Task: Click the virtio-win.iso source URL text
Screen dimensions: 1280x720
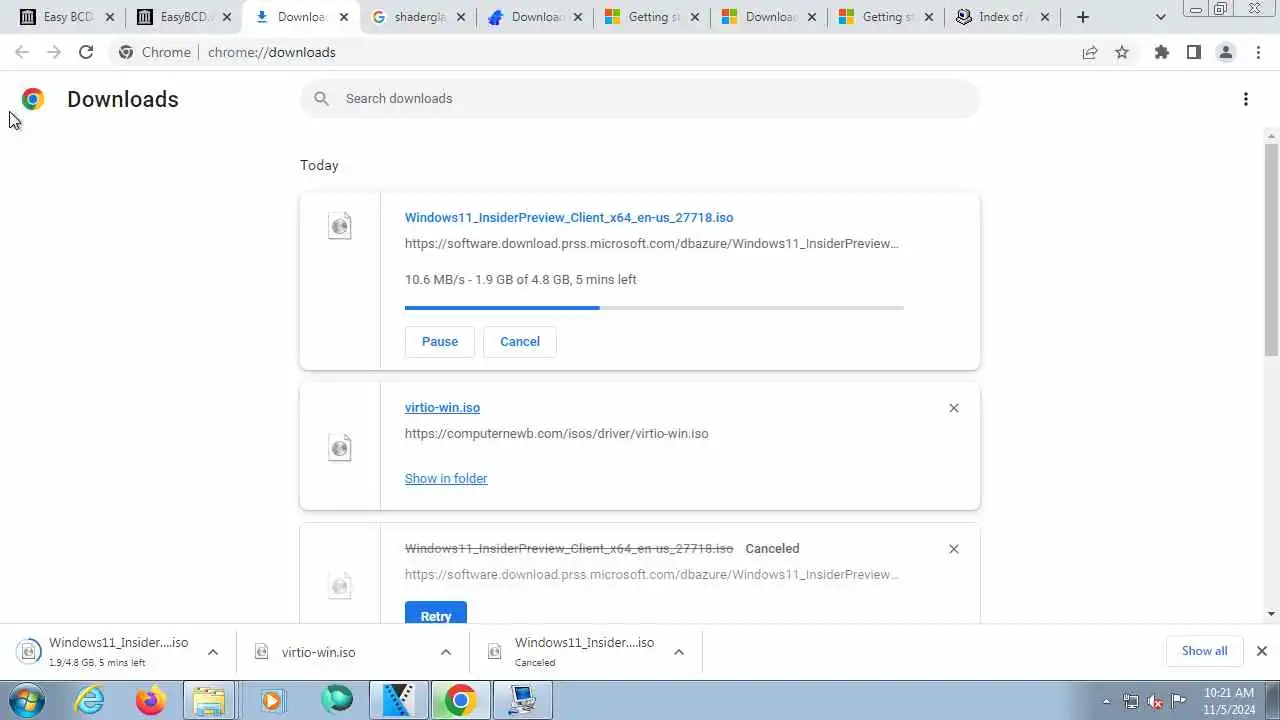Action: coord(556,434)
